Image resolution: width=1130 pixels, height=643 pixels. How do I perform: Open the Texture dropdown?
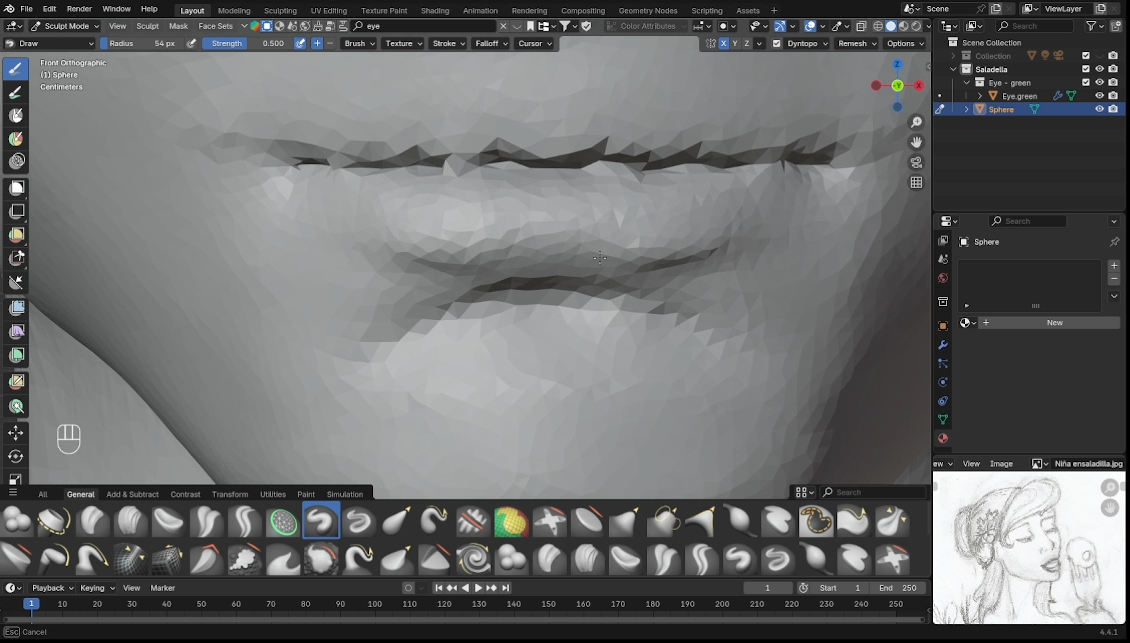click(x=403, y=43)
